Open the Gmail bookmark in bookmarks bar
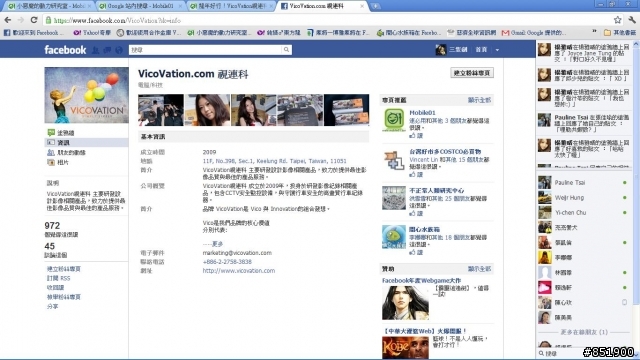The height and width of the screenshot is (360, 640). click(x=534, y=33)
